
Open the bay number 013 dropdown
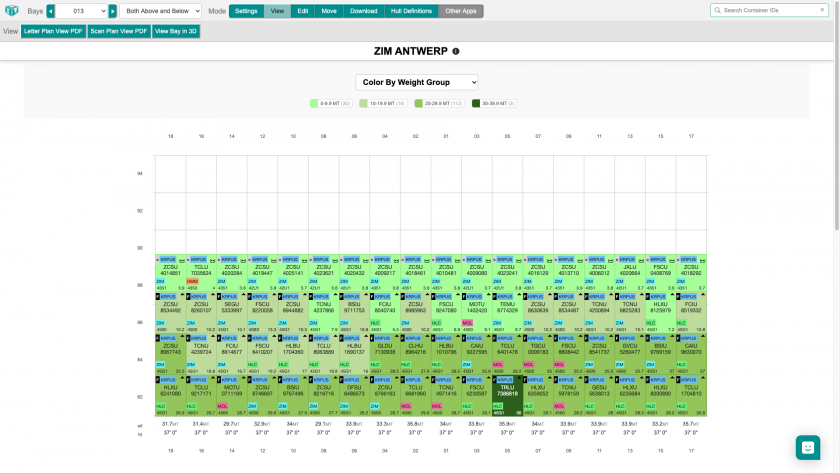click(x=81, y=11)
